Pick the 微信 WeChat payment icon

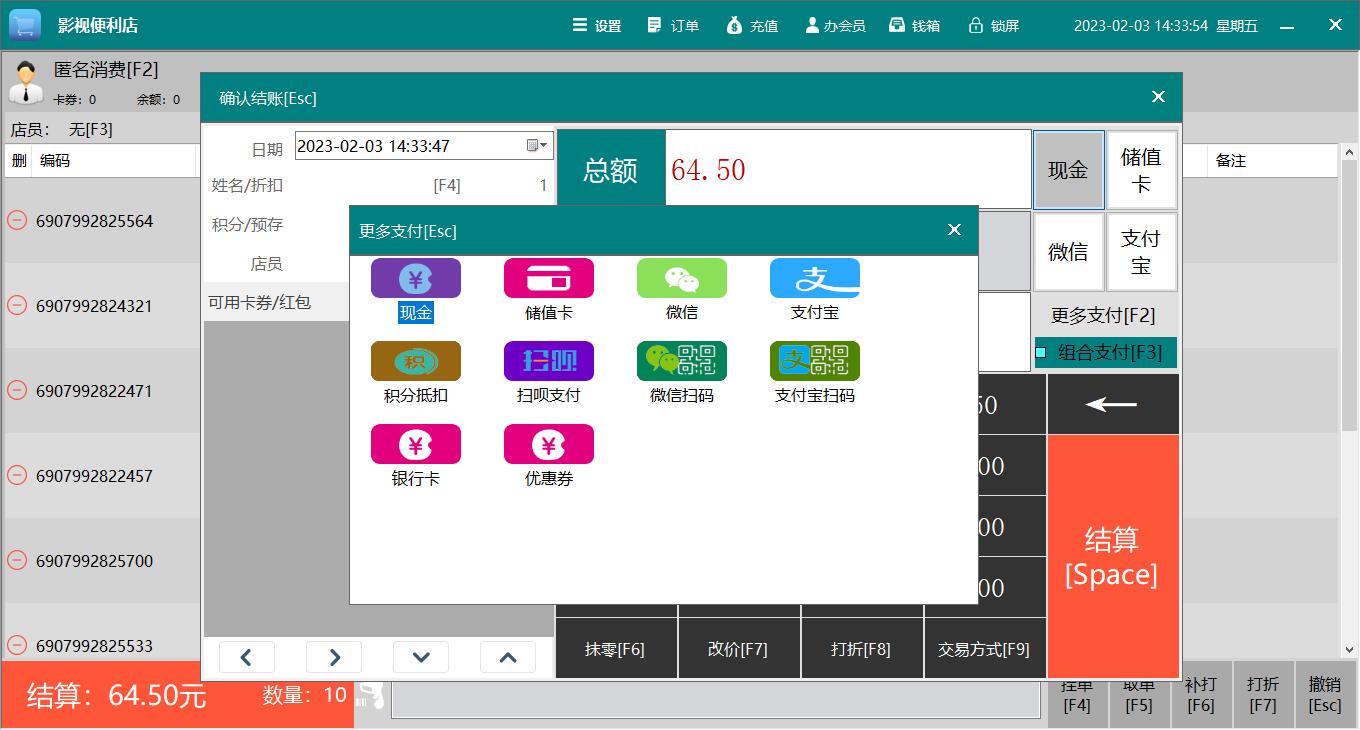(681, 279)
